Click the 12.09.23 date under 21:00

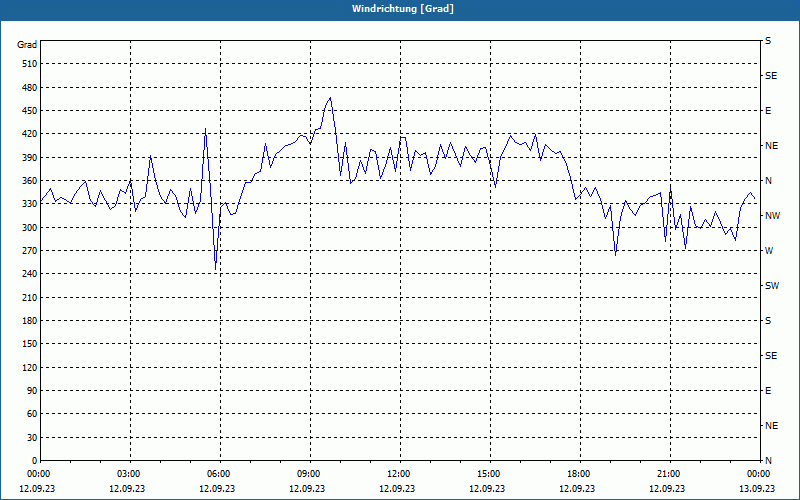pyautogui.click(x=667, y=488)
